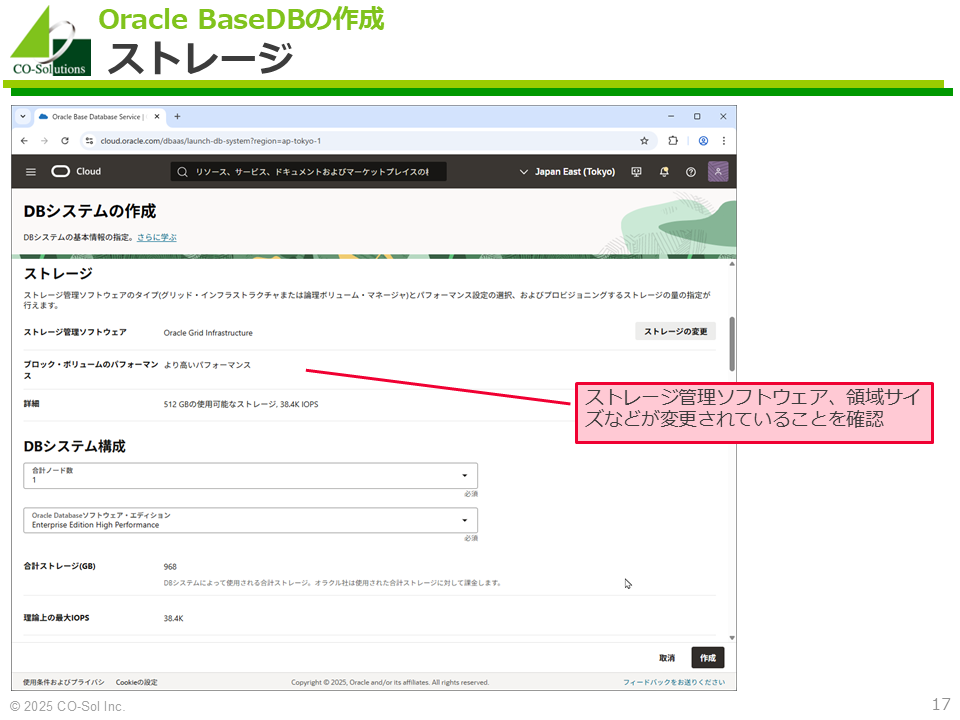Click the scrollbar up arrow
This screenshot has width=960, height=720.
click(x=732, y=264)
